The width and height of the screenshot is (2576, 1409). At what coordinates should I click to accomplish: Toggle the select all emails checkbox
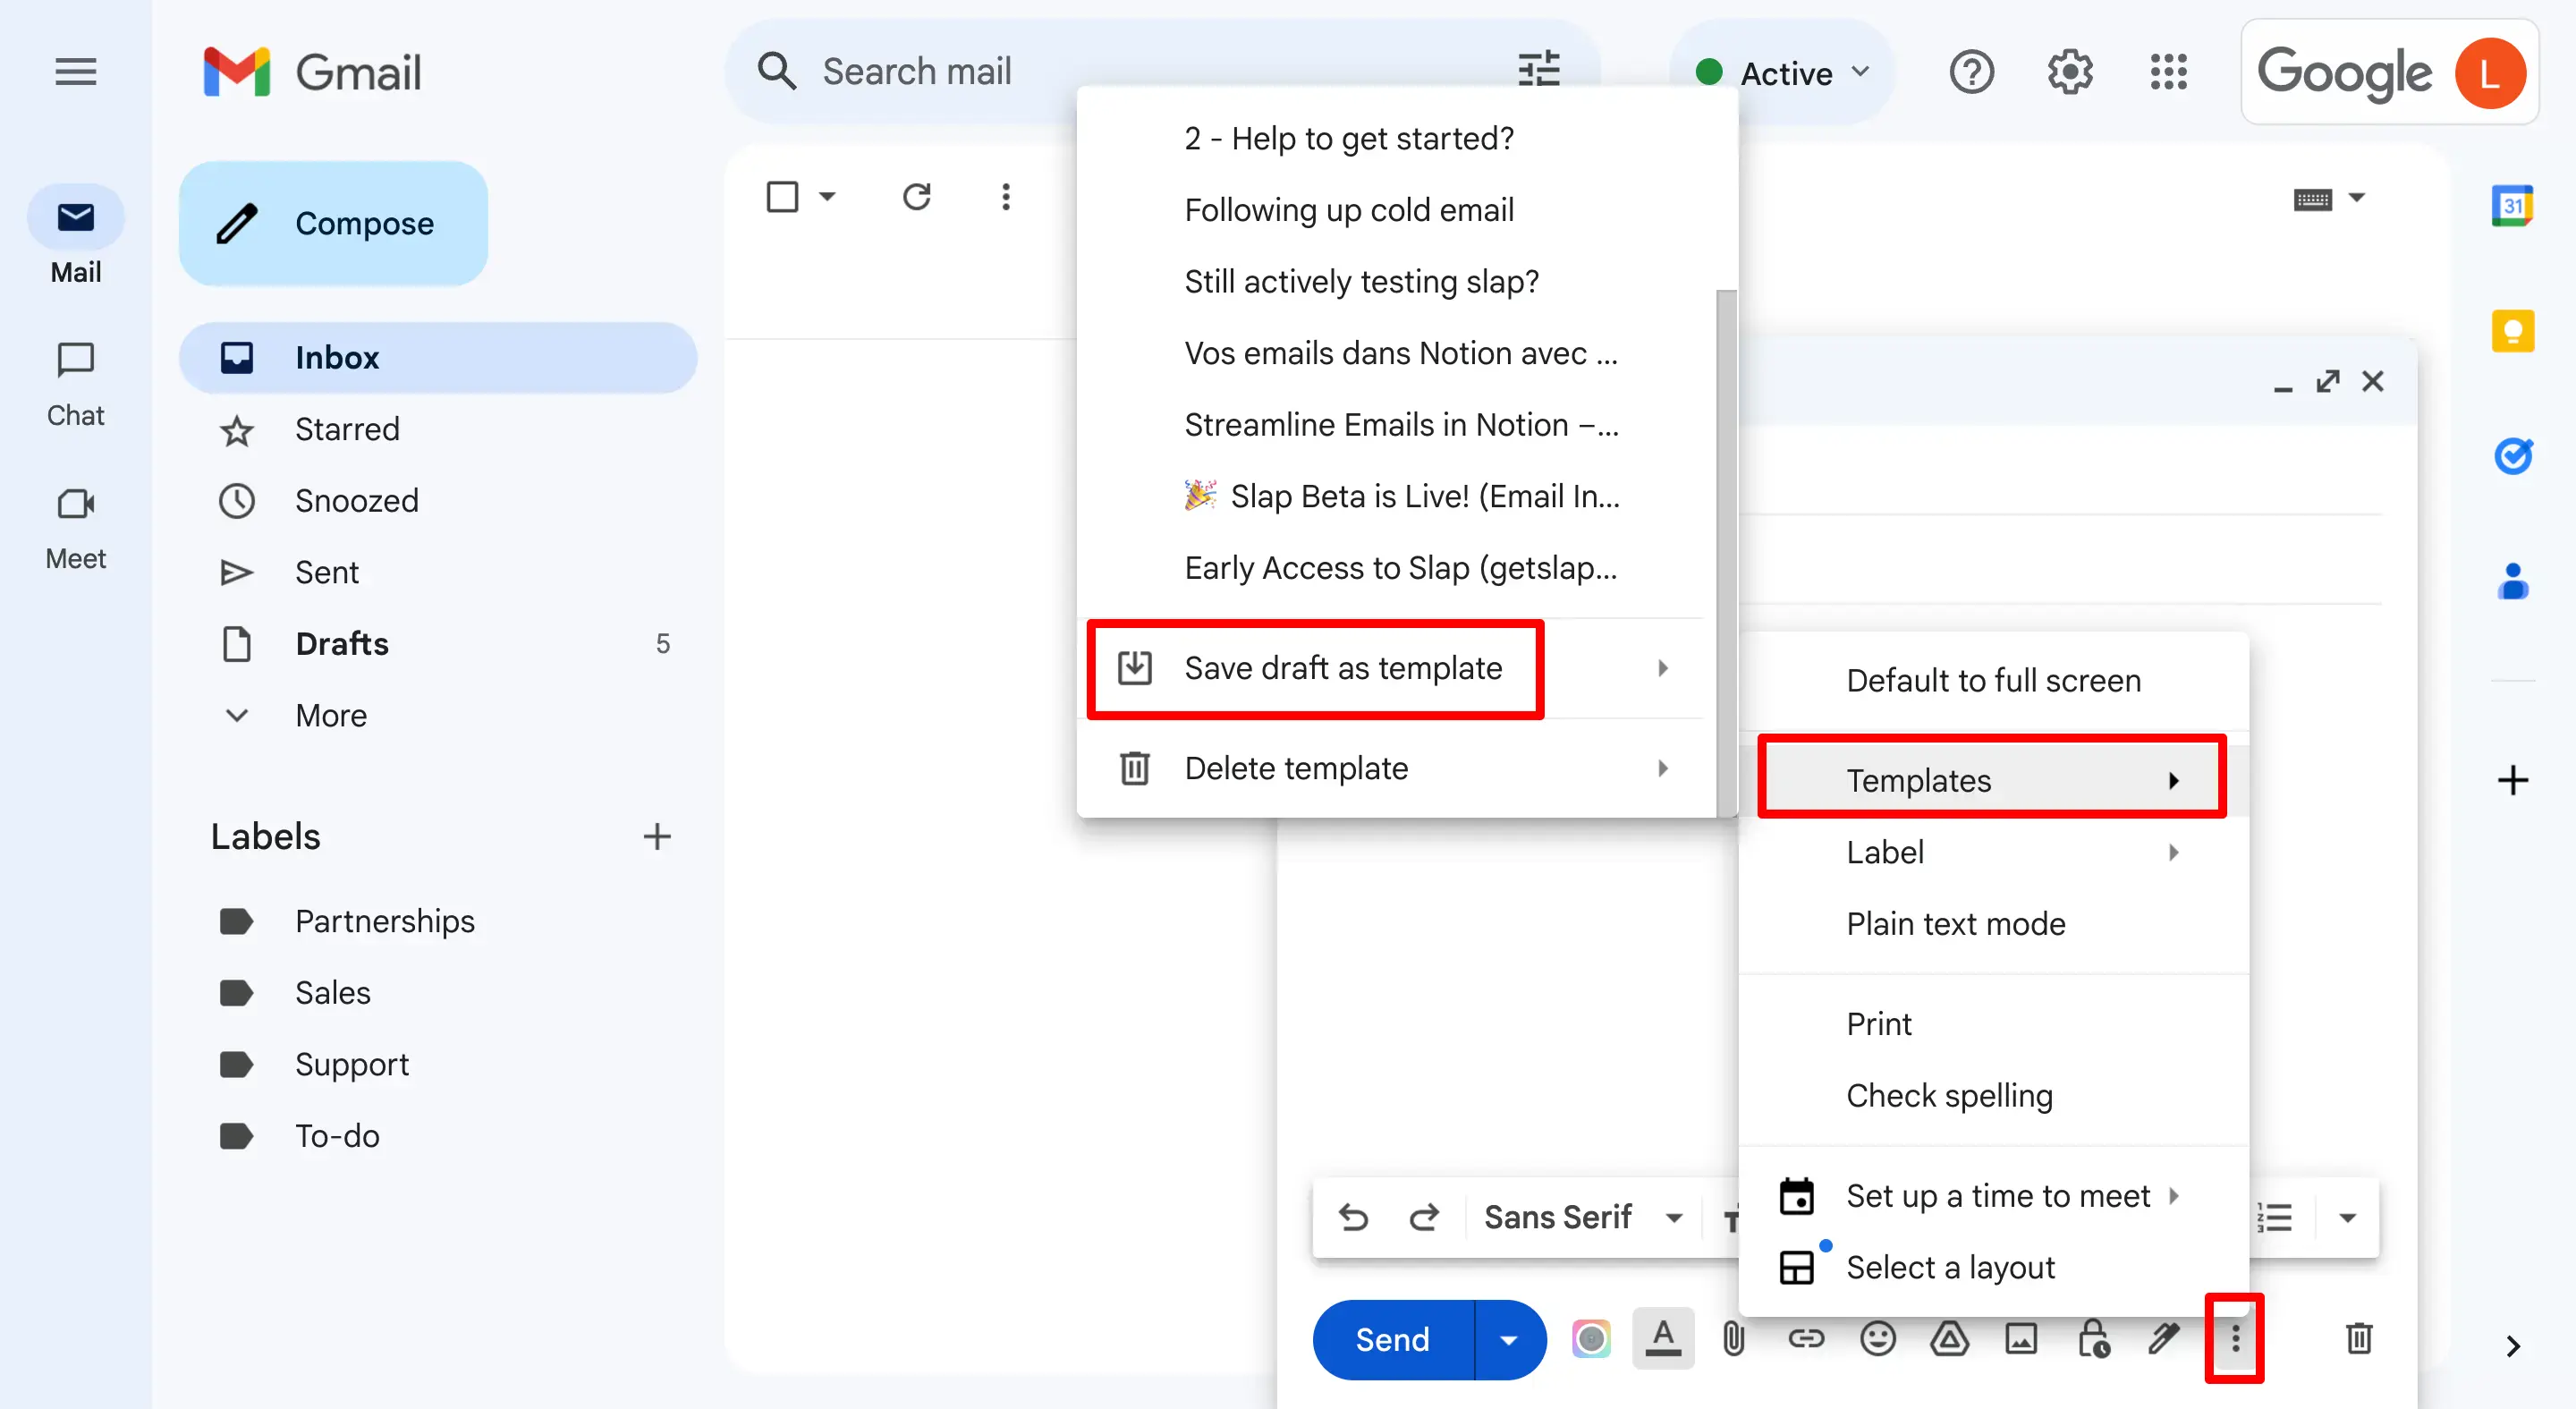click(x=782, y=197)
